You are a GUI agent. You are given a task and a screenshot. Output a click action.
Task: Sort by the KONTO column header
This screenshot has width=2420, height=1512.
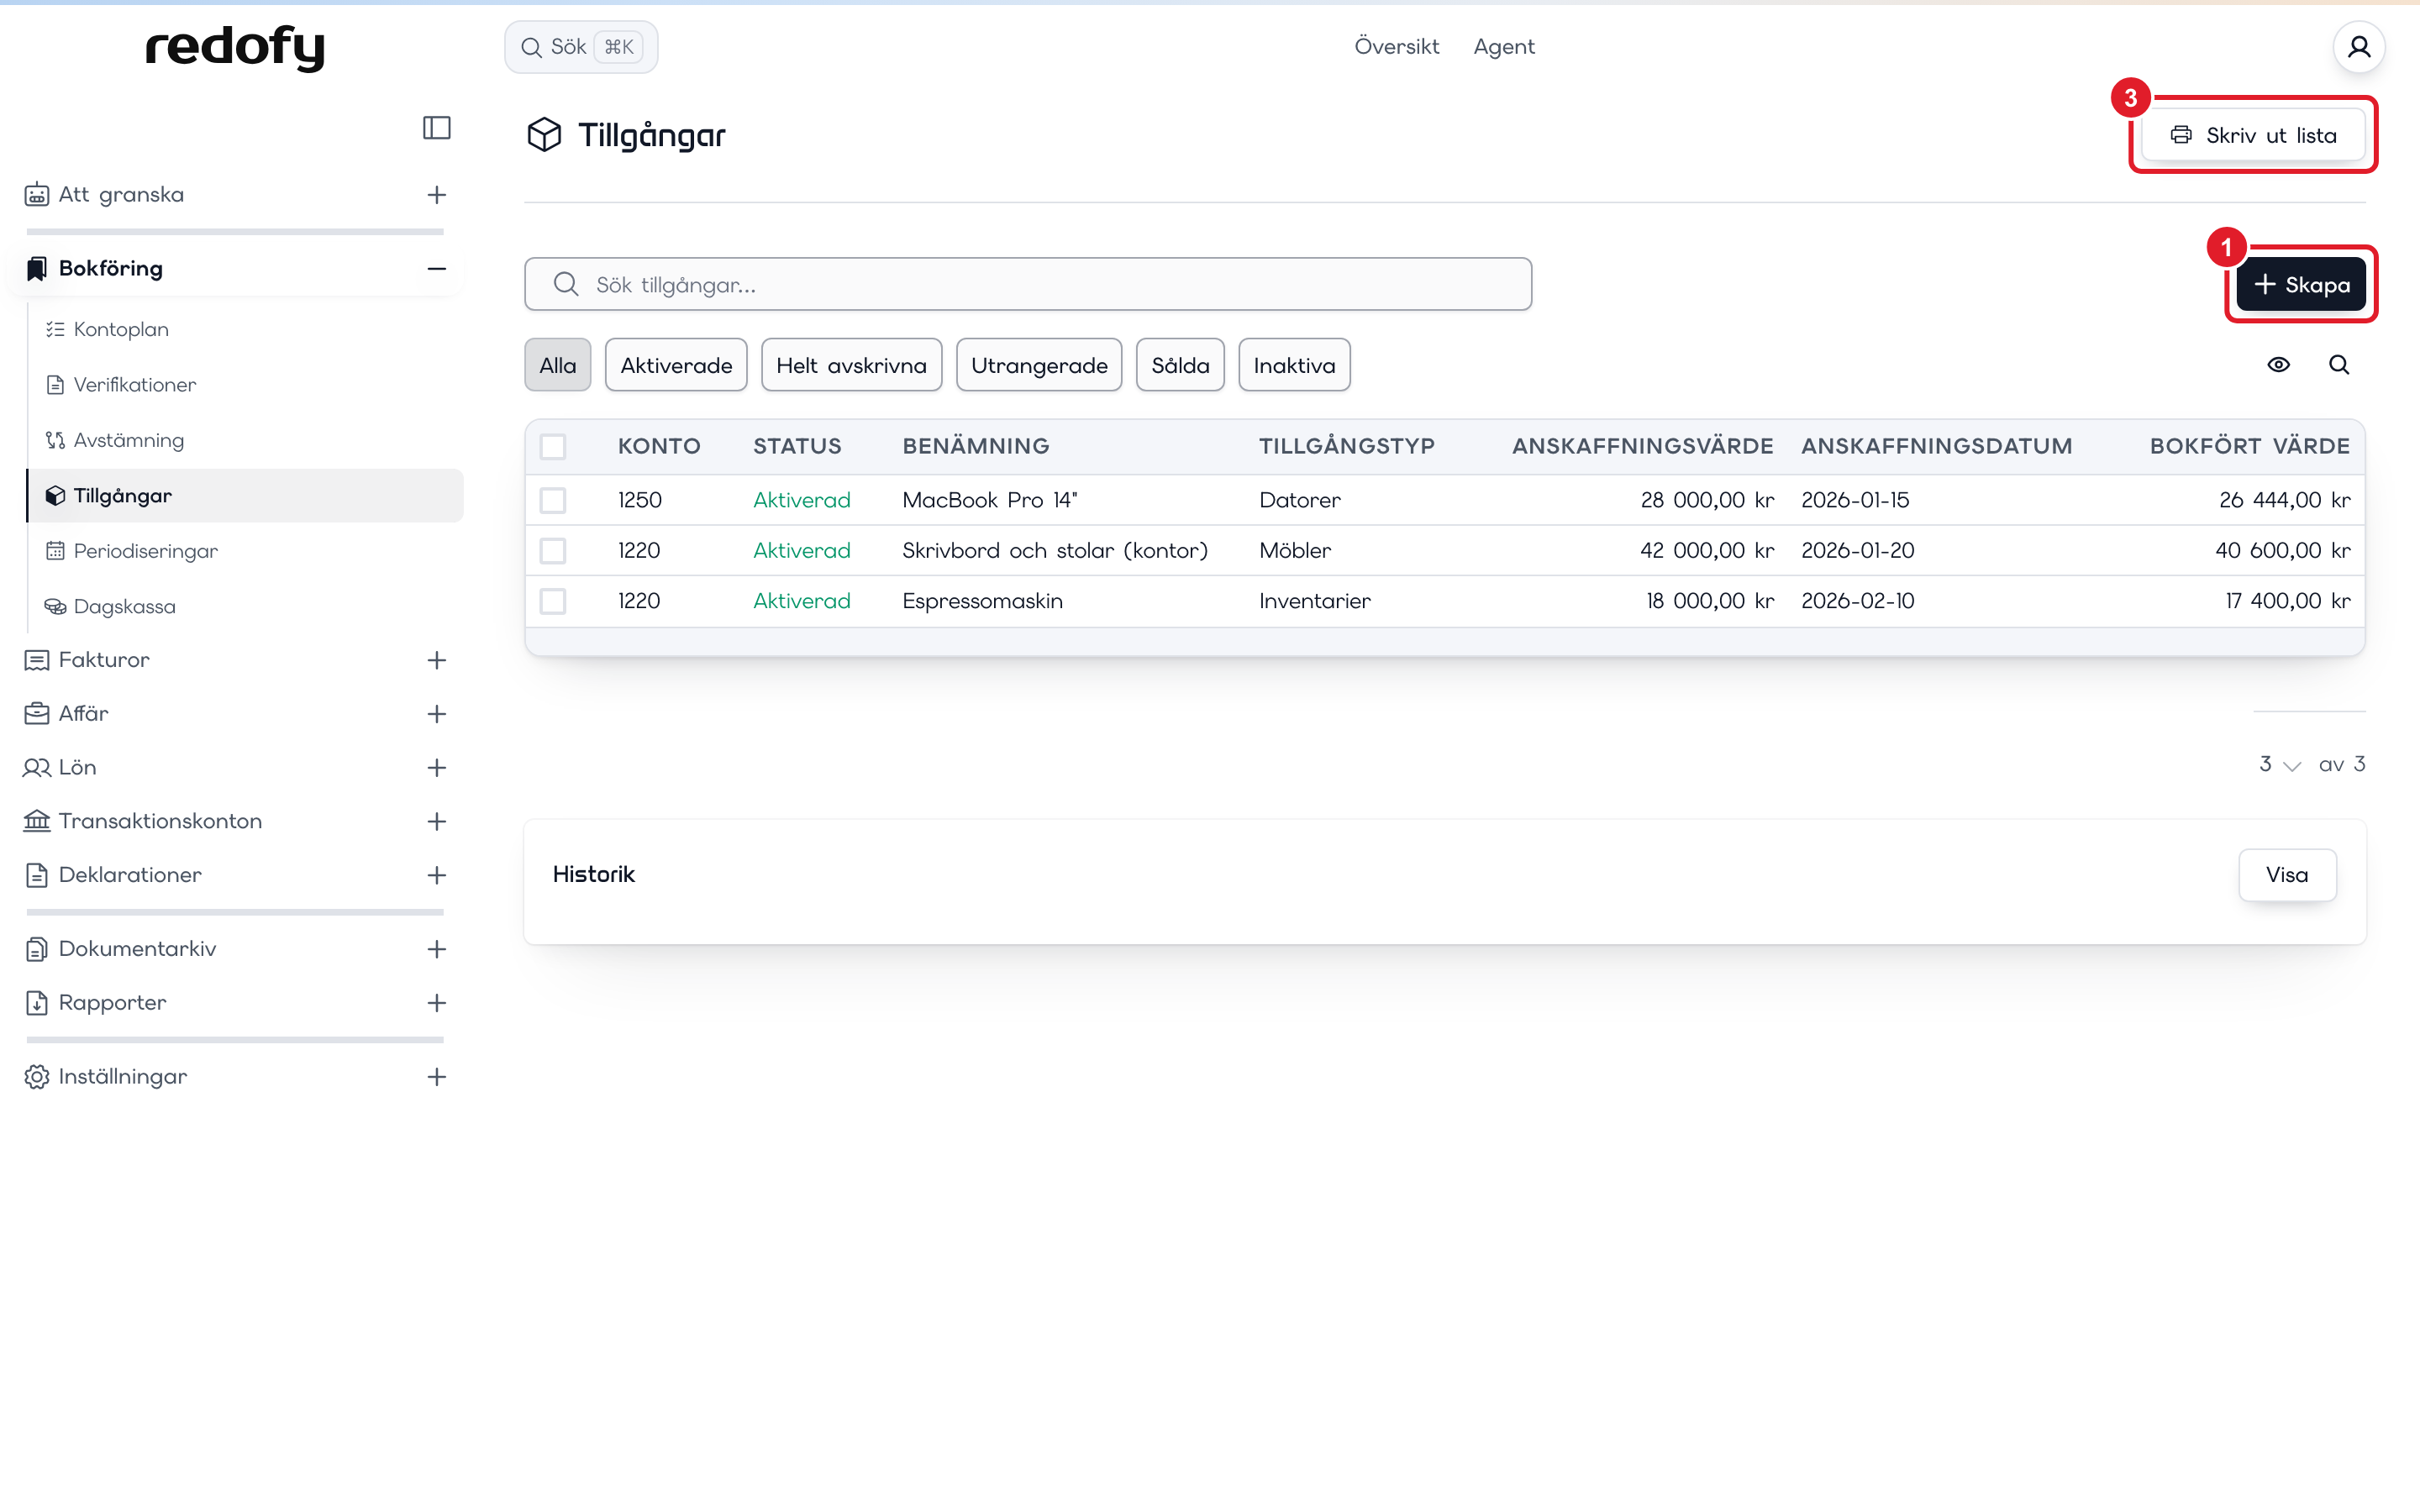659,446
